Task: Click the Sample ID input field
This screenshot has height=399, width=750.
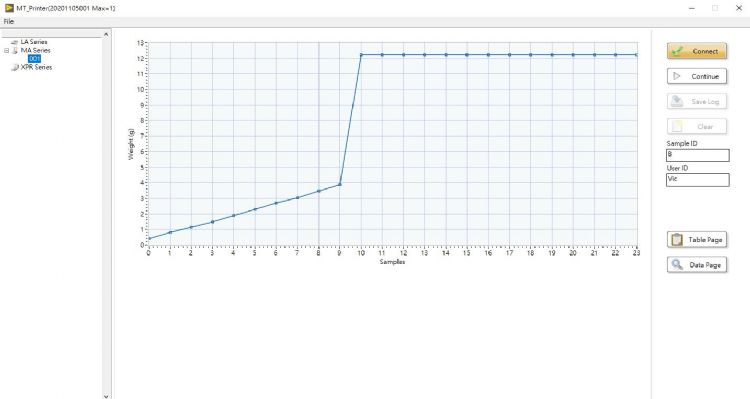Action: tap(697, 155)
